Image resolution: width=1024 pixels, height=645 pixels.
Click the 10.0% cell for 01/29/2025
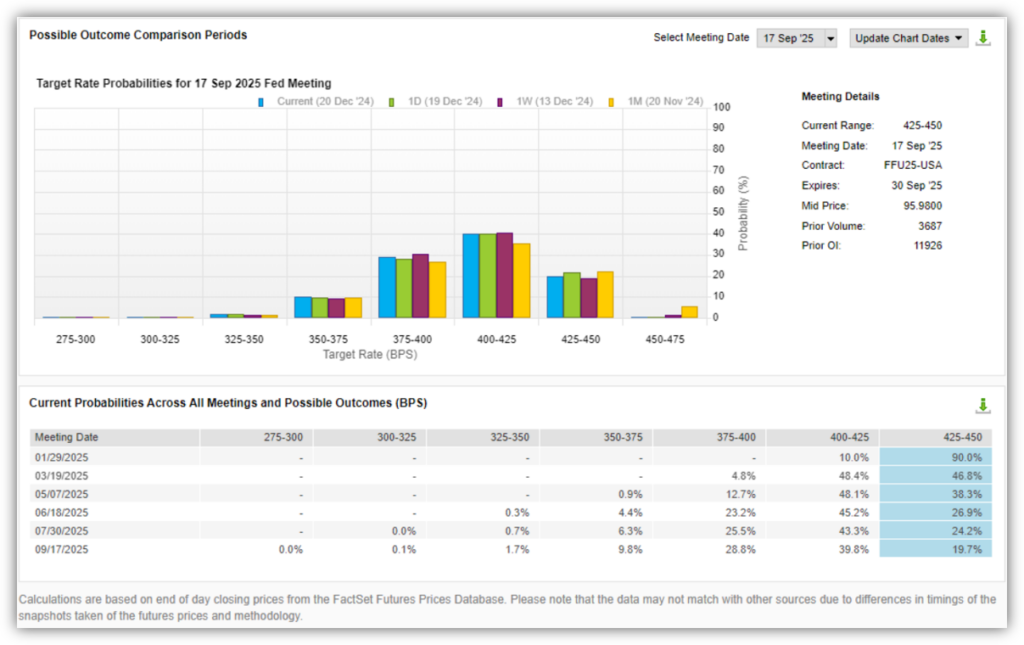coord(823,458)
